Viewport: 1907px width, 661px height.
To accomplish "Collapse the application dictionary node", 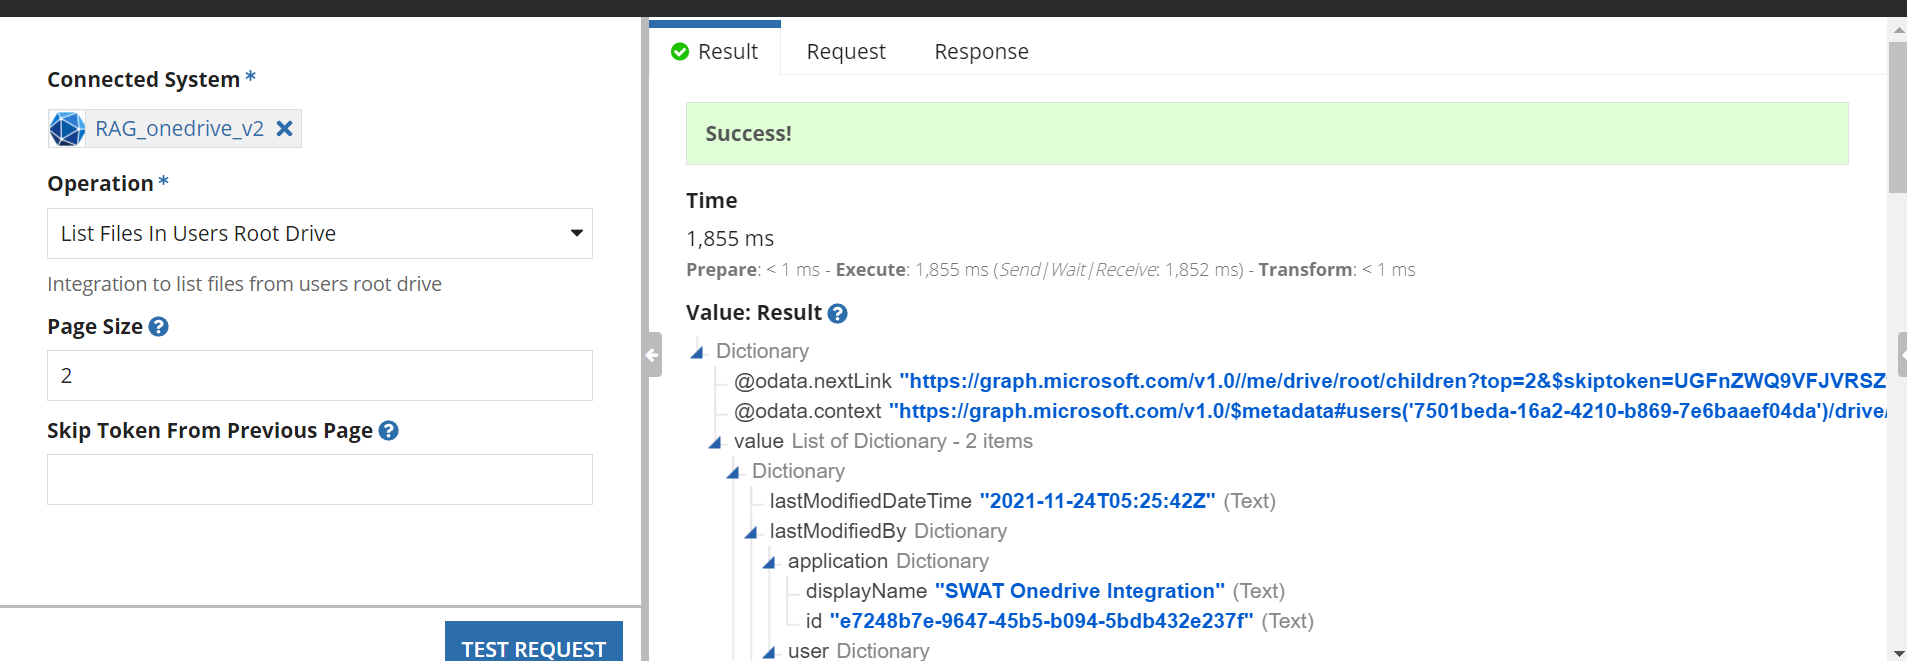I will pyautogui.click(x=769, y=562).
